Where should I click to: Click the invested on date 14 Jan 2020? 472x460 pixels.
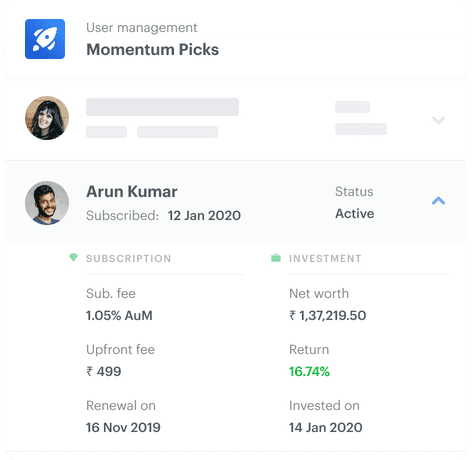click(326, 427)
